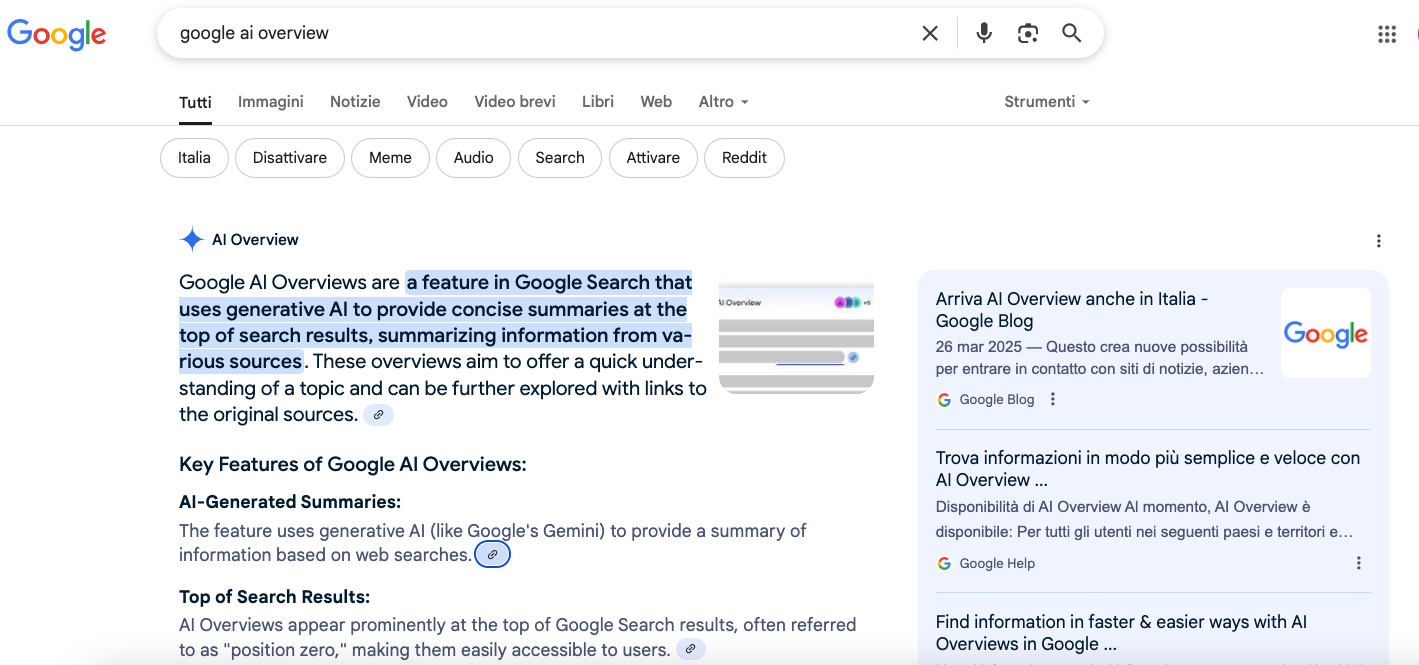Screen dimensions: 1419x665
Task: Apply the Italia filter chip
Action: 194,158
